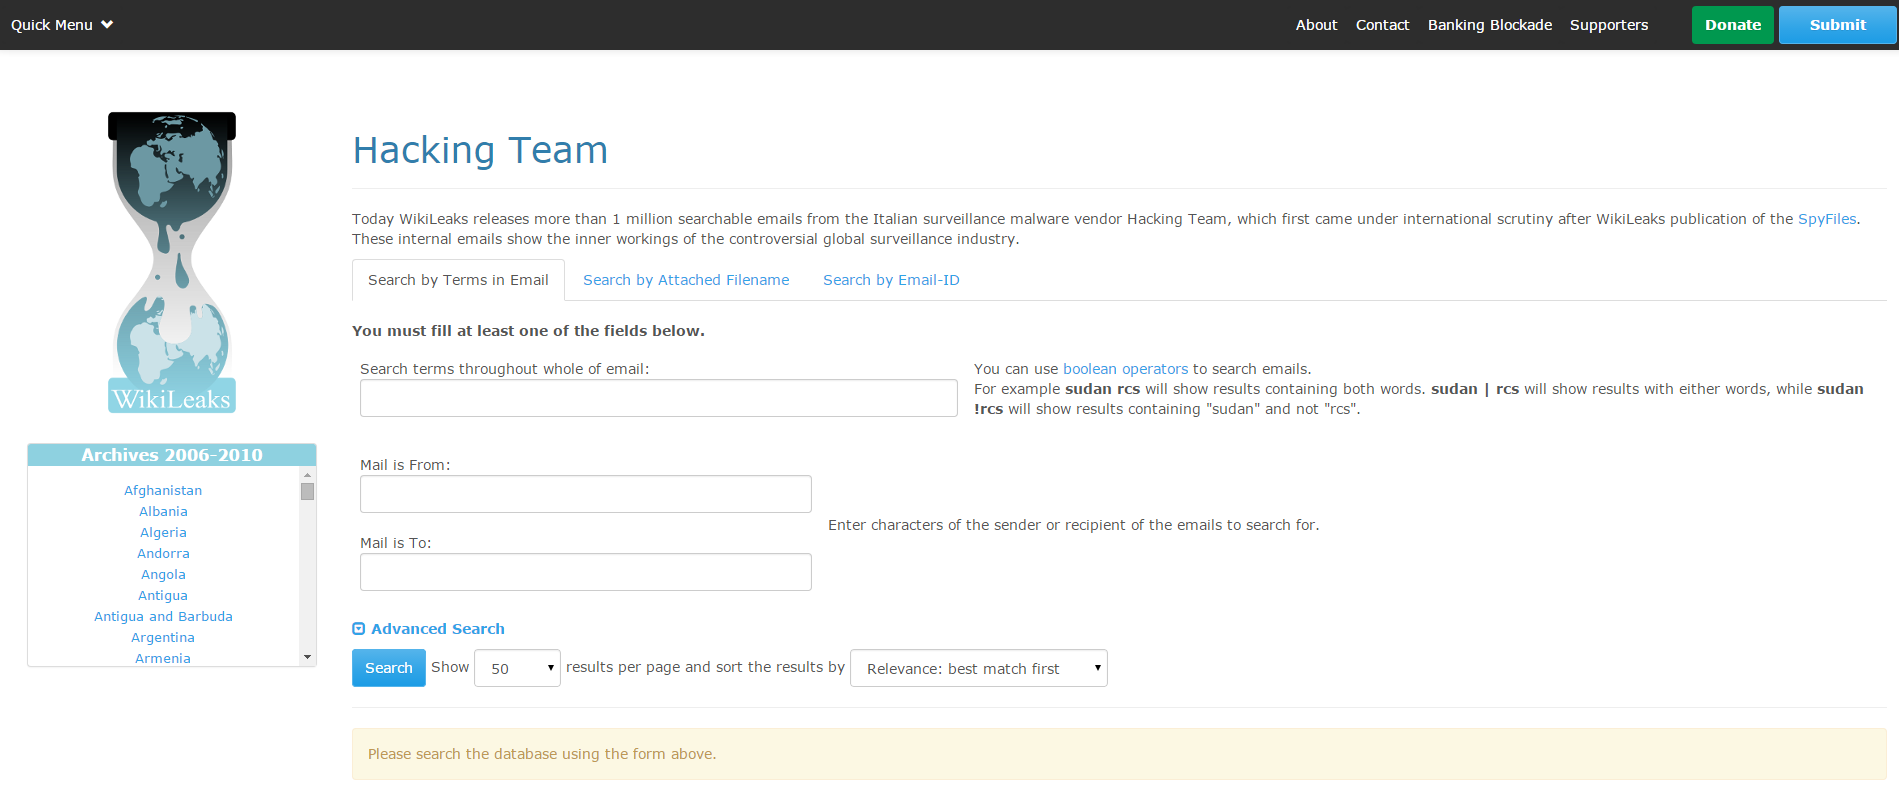Click the archives list scroll-down arrow
Screen dimensions: 1899x791
click(307, 657)
